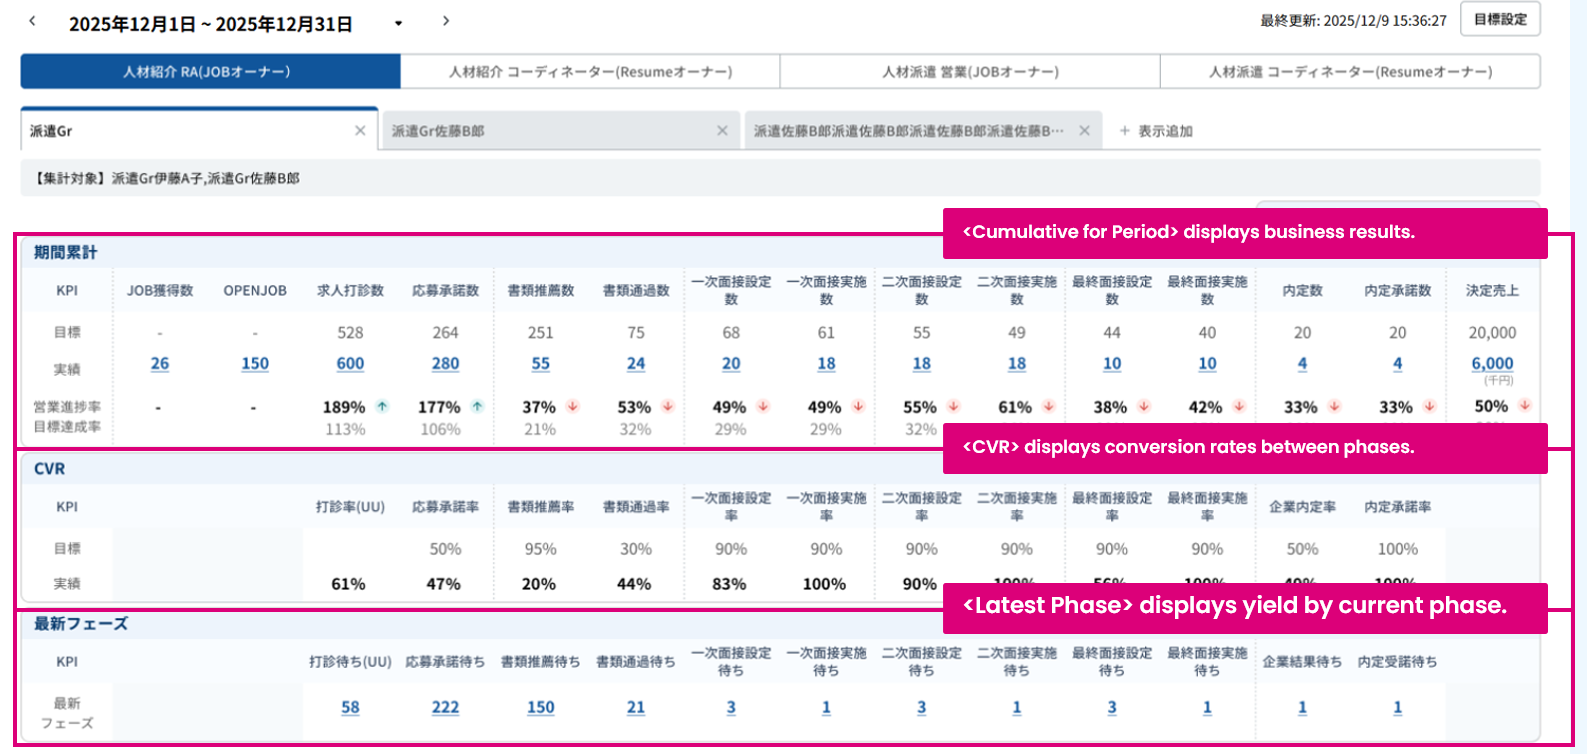The height and width of the screenshot is (754, 1587).
Task: Click the 目標設定 button
Action: pyautogui.click(x=1500, y=19)
